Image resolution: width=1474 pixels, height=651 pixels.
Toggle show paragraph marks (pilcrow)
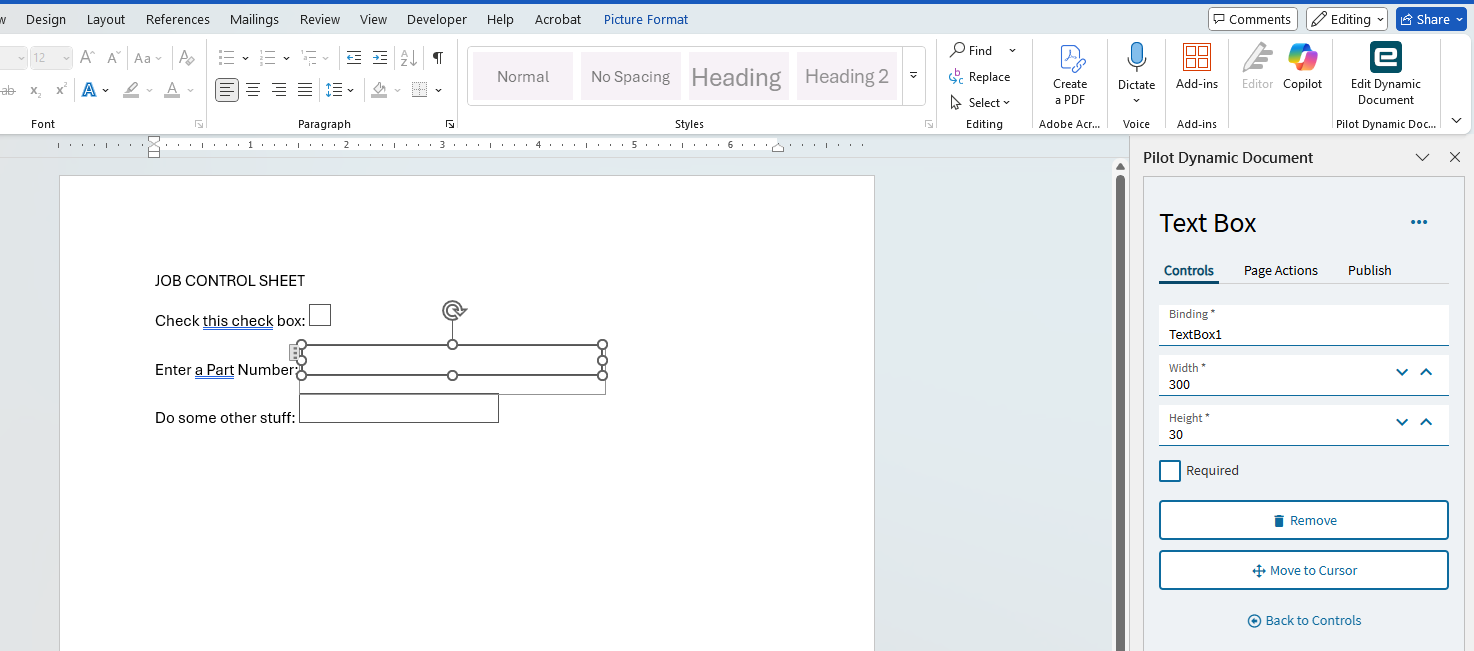click(437, 58)
